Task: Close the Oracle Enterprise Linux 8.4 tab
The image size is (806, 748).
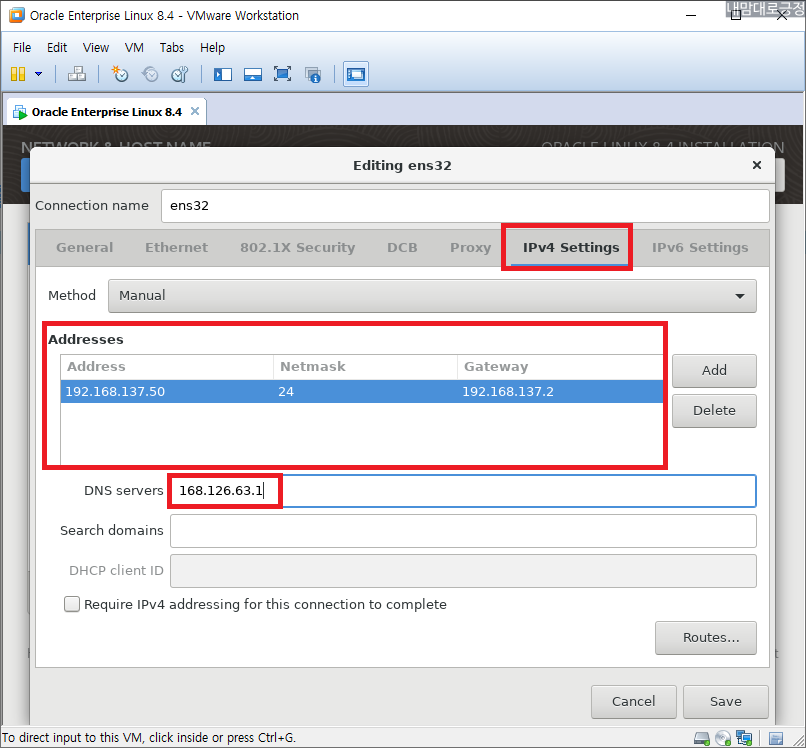Action: pos(195,111)
